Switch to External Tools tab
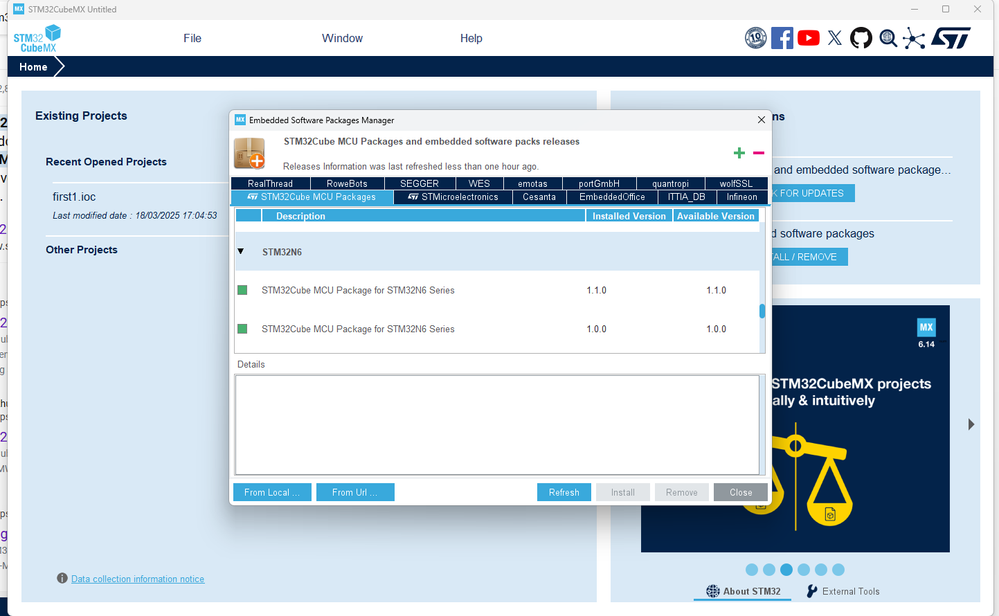999x616 pixels. (843, 591)
